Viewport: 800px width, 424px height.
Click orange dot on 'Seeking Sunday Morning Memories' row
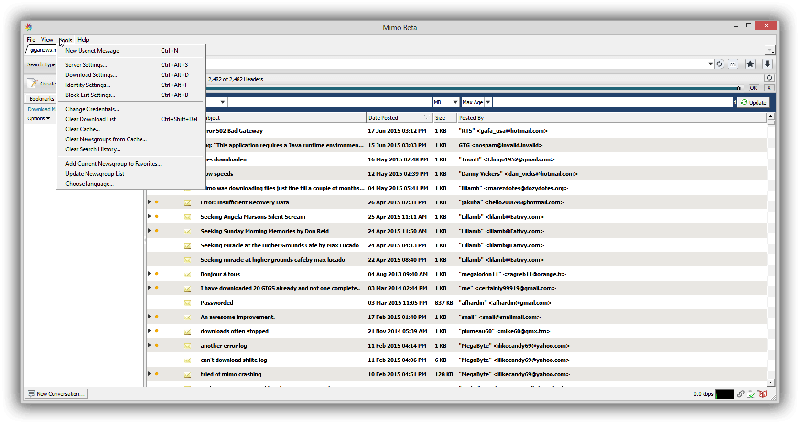pyautogui.click(x=157, y=231)
